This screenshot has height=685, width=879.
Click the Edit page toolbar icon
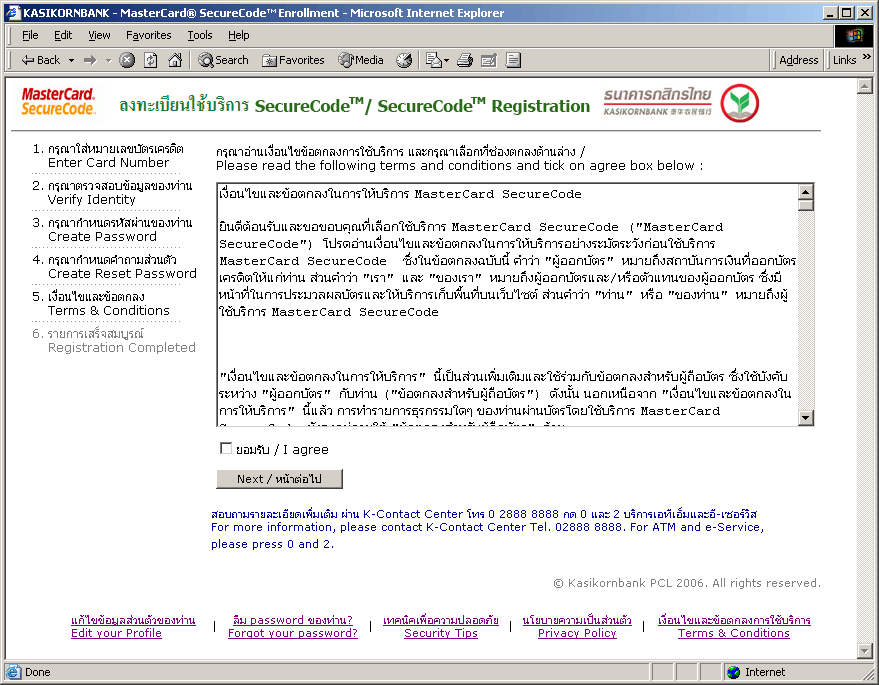[x=489, y=60]
